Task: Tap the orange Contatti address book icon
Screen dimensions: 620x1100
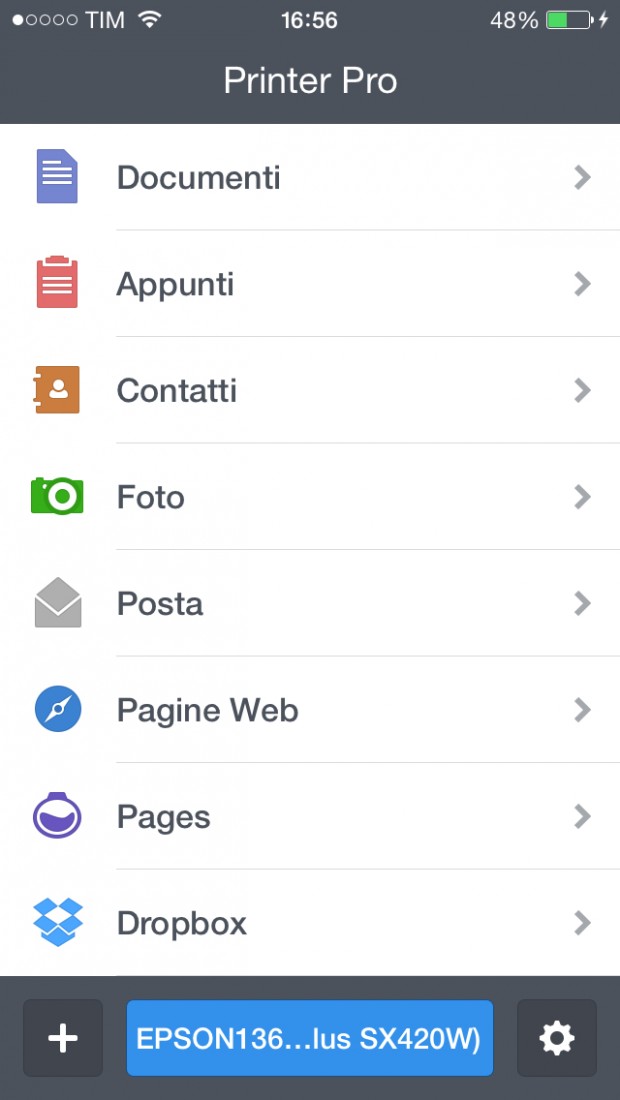Action: [56, 389]
